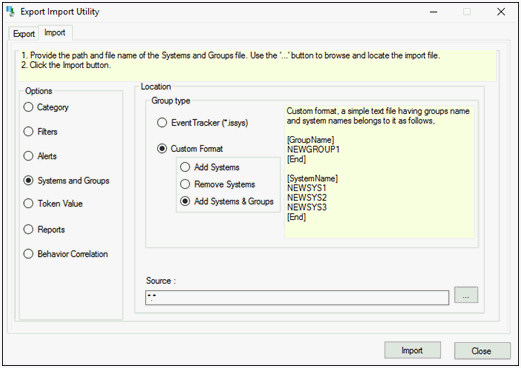Pick the Add Systems option
Image resolution: width=521 pixels, height=368 pixels.
click(x=210, y=167)
